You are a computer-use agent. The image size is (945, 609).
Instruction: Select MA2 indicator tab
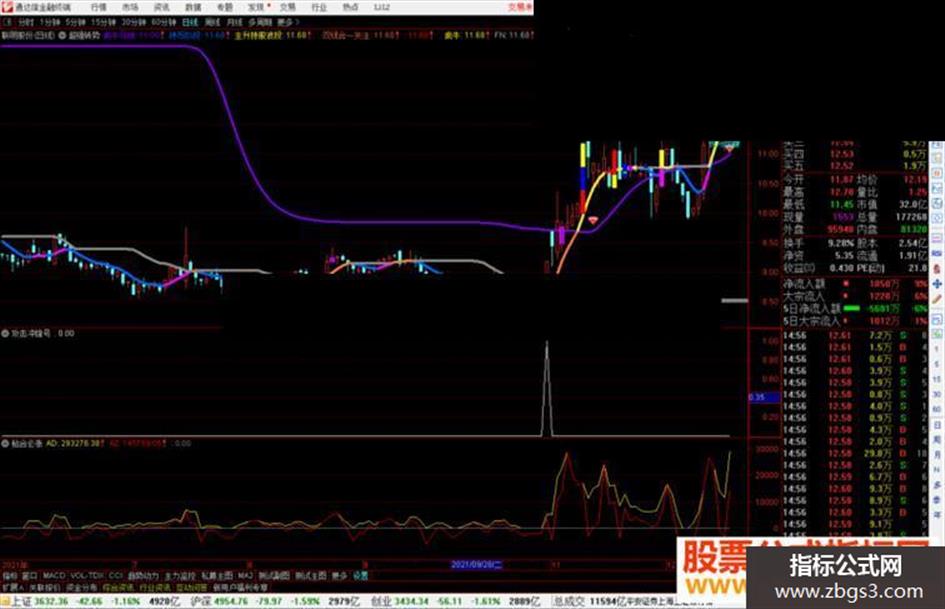point(245,576)
